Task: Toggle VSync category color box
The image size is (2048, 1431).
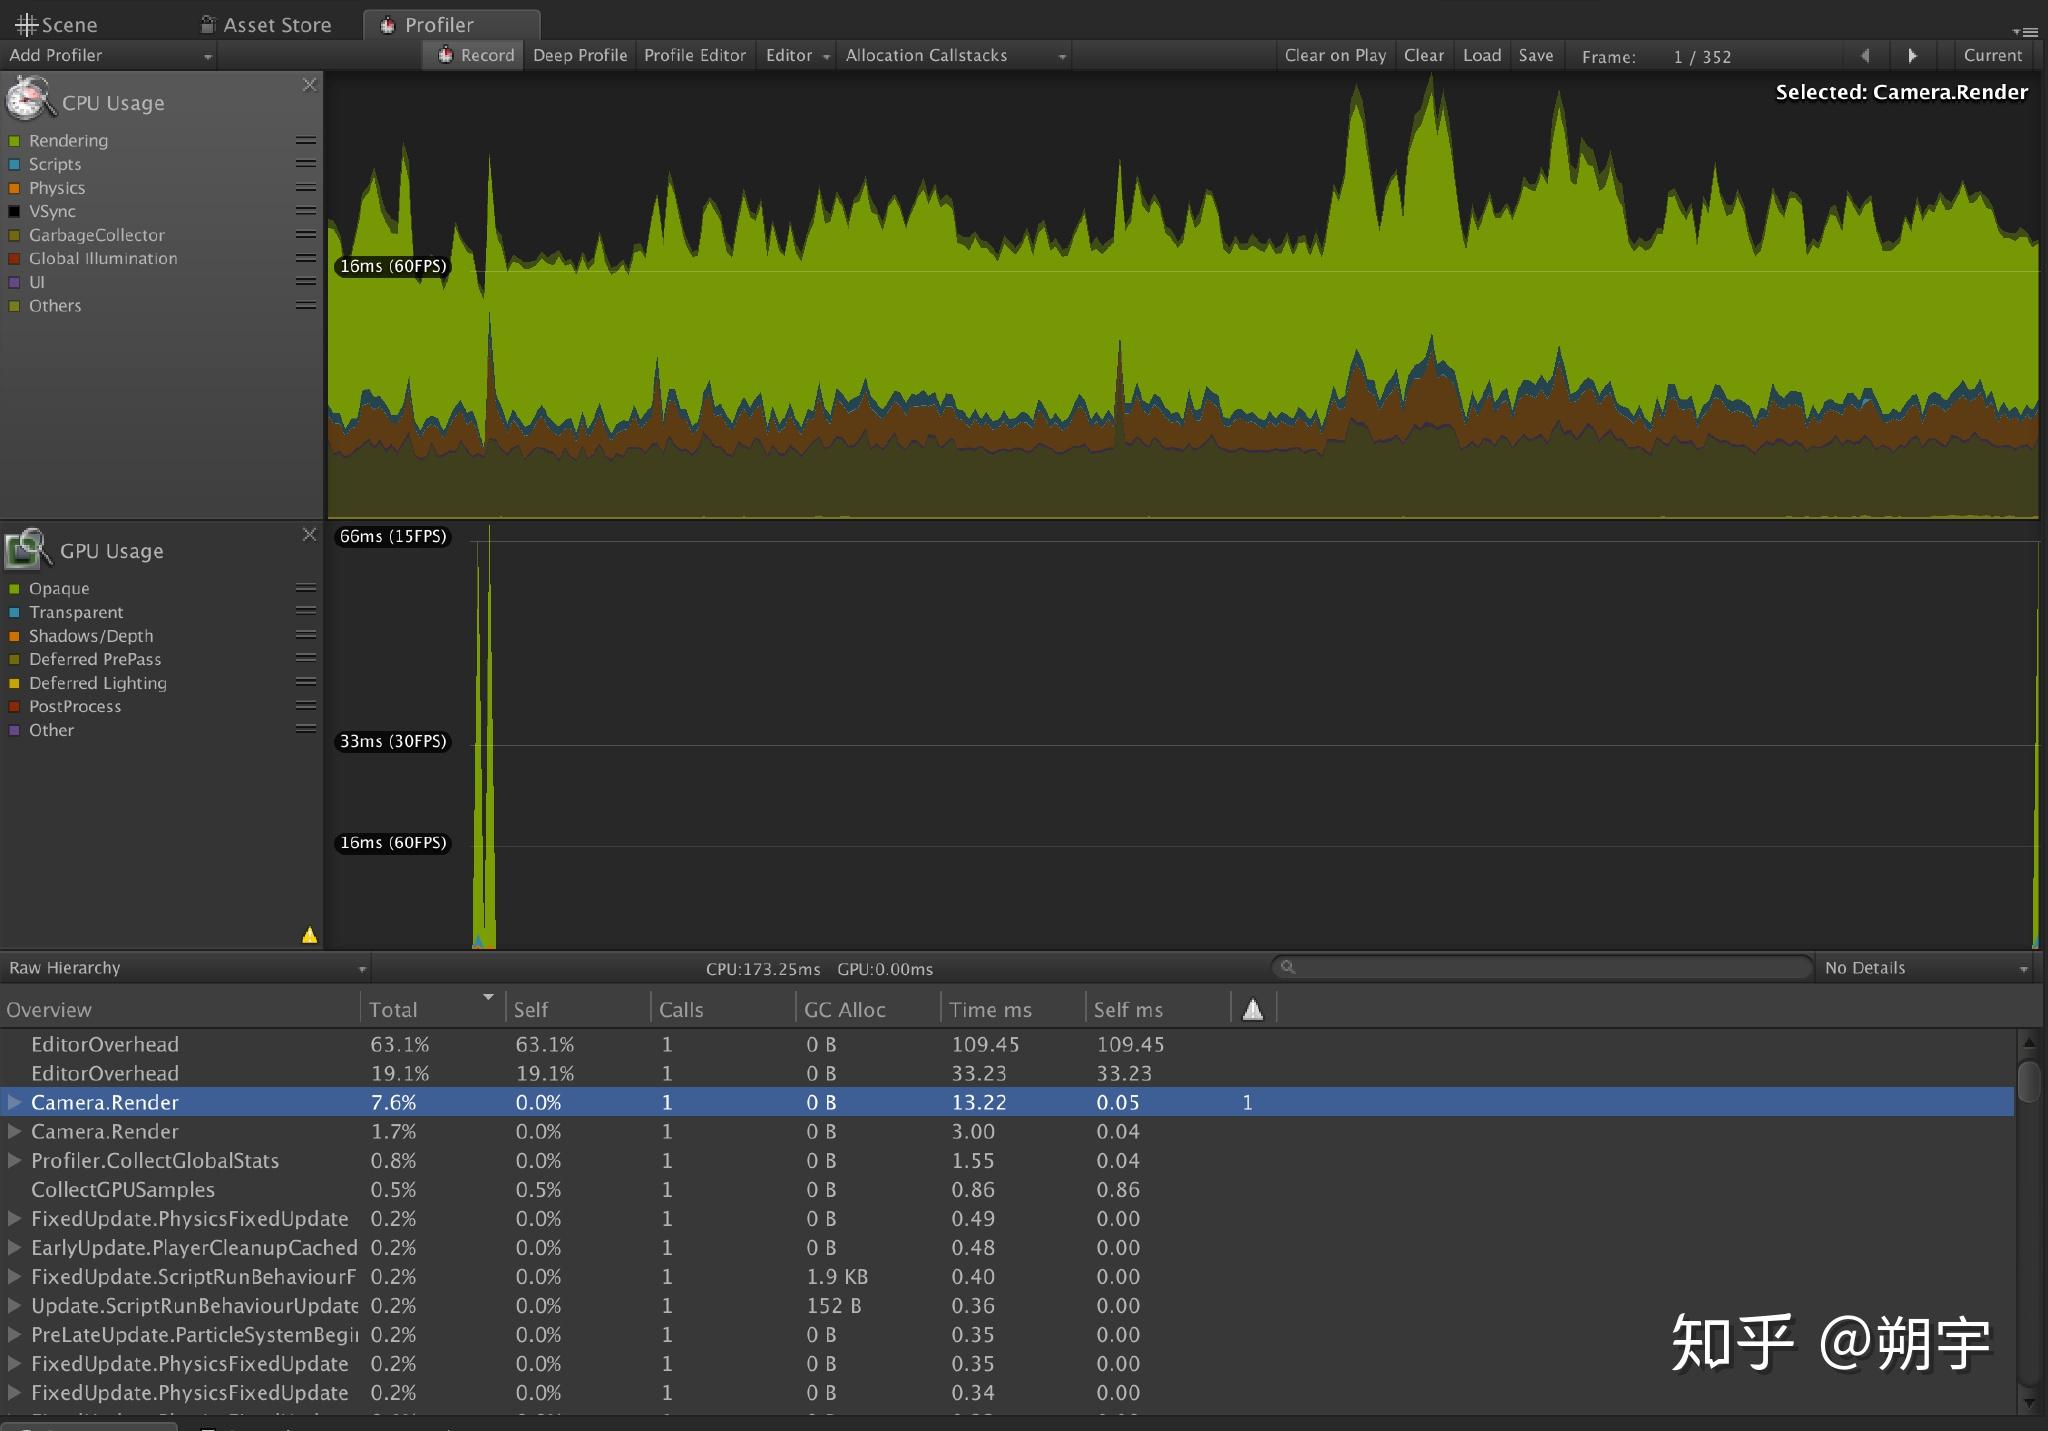Action: pyautogui.click(x=14, y=211)
